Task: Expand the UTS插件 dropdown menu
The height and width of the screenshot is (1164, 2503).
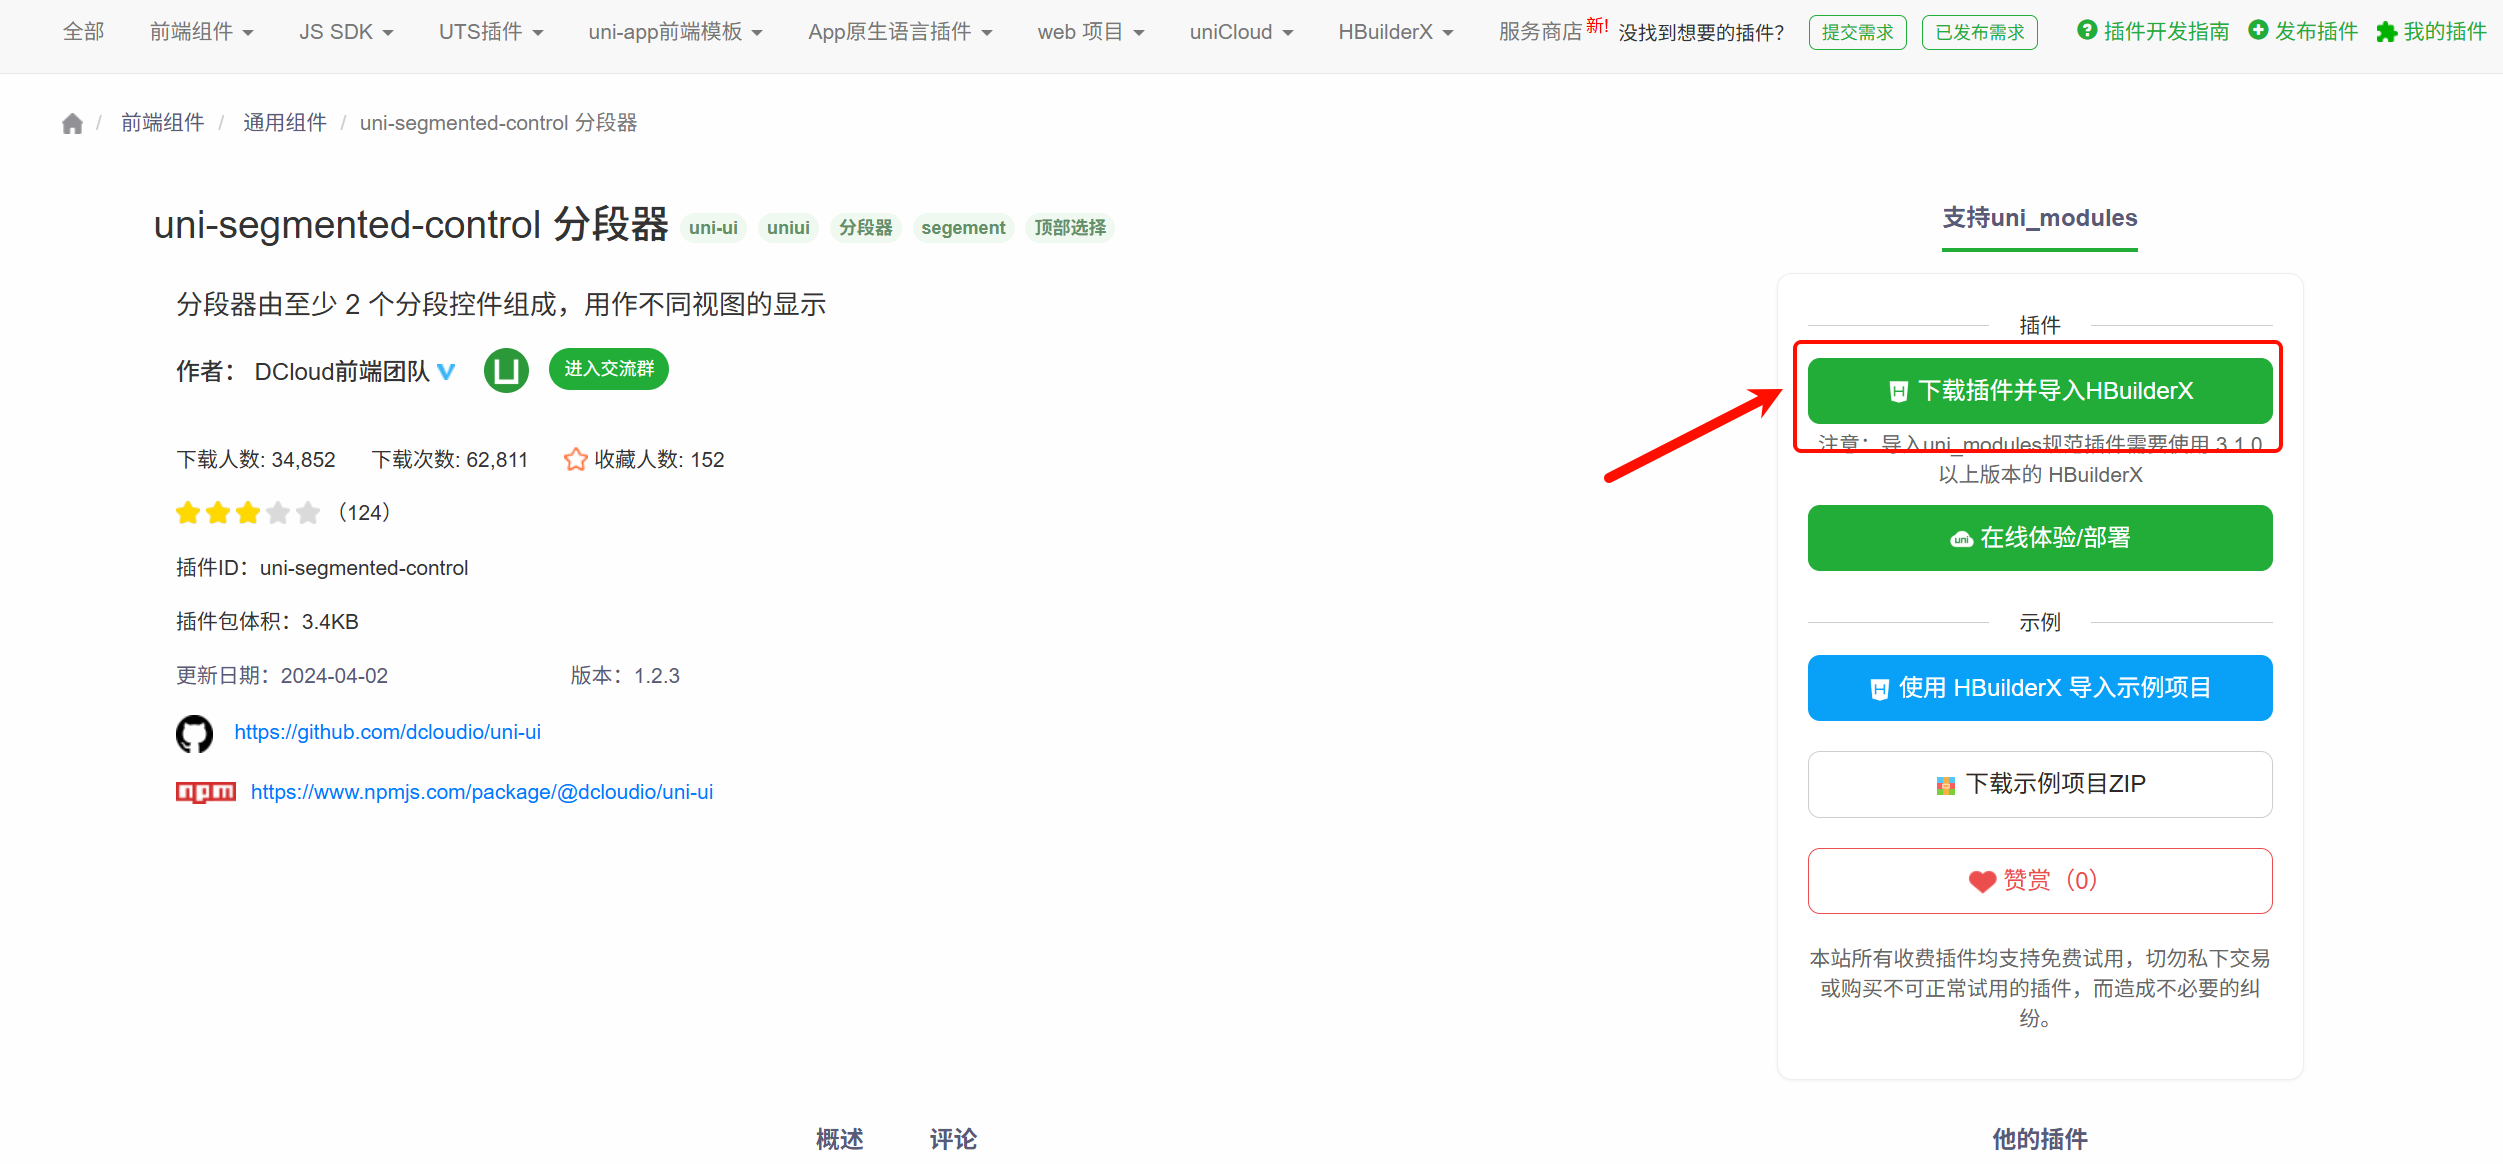Action: (491, 32)
